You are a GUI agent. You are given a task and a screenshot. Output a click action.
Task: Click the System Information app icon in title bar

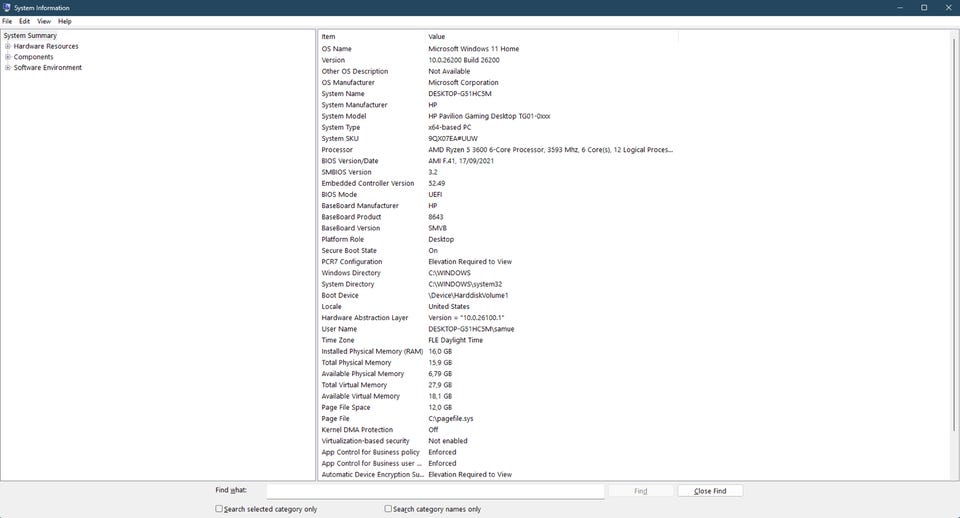click(x=7, y=8)
